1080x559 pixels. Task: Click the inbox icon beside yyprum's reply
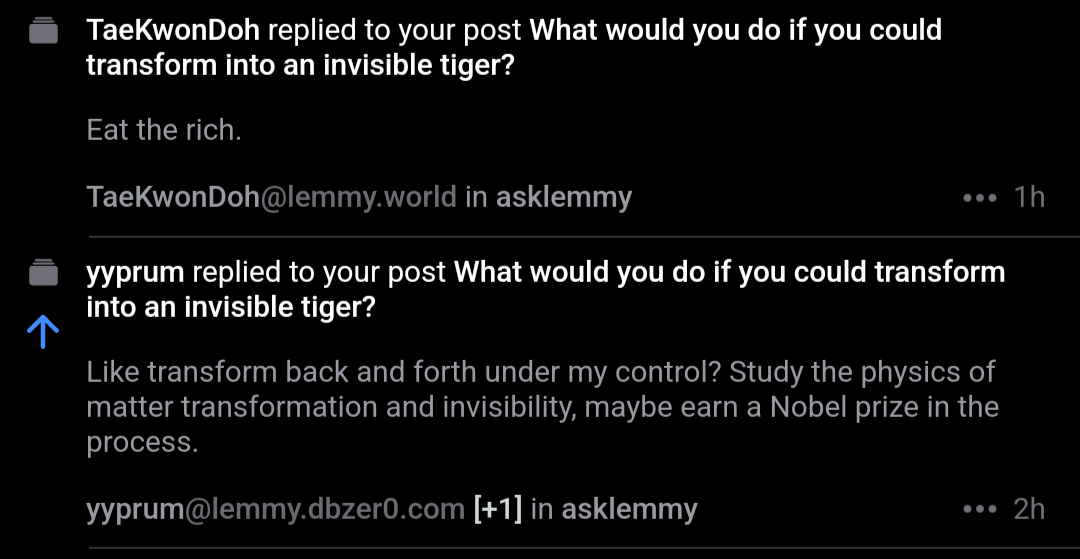[x=43, y=273]
